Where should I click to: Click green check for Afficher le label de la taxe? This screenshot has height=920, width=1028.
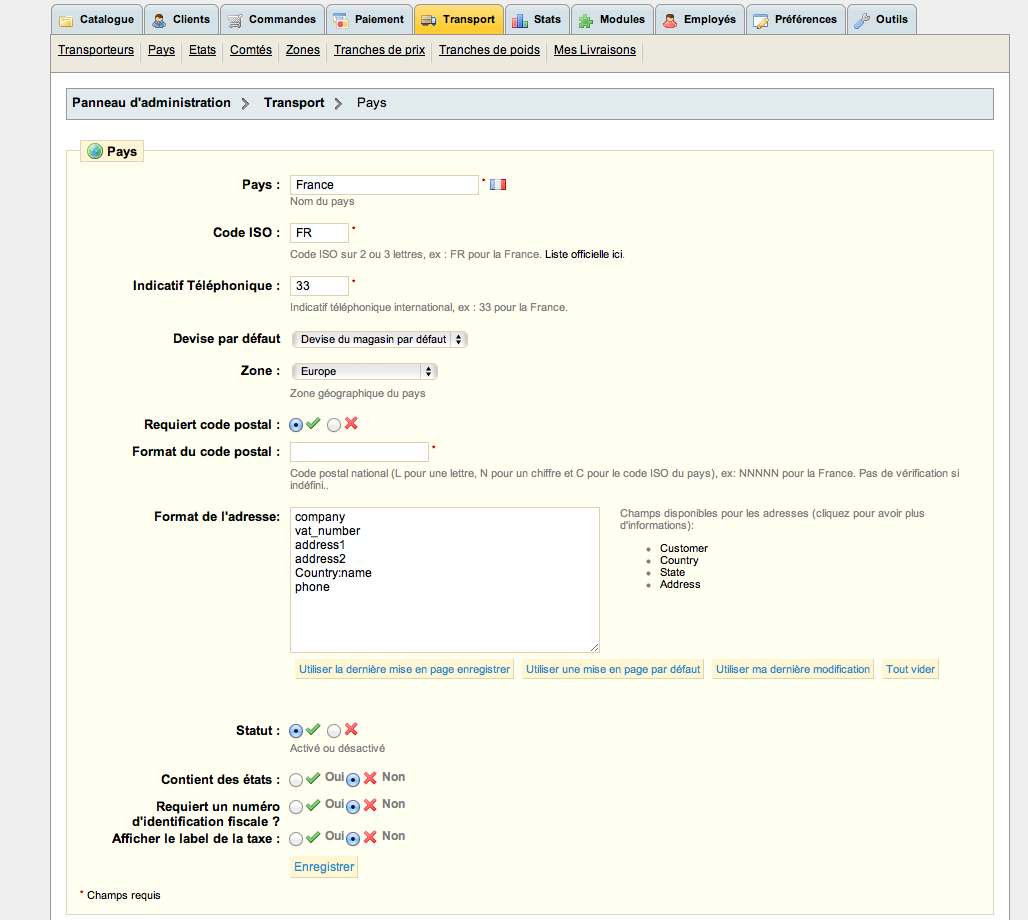(x=313, y=837)
